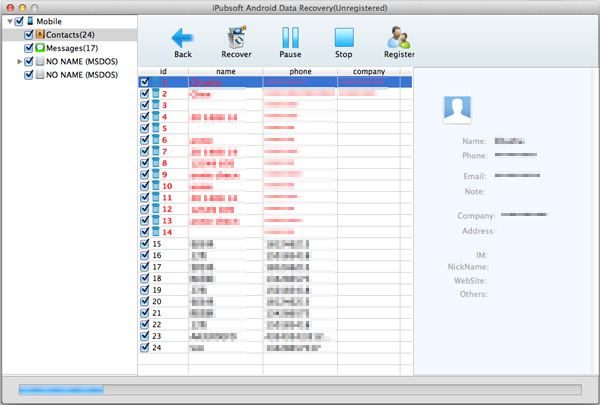
Task: Toggle the Messages(17) checkbox
Action: [x=29, y=48]
